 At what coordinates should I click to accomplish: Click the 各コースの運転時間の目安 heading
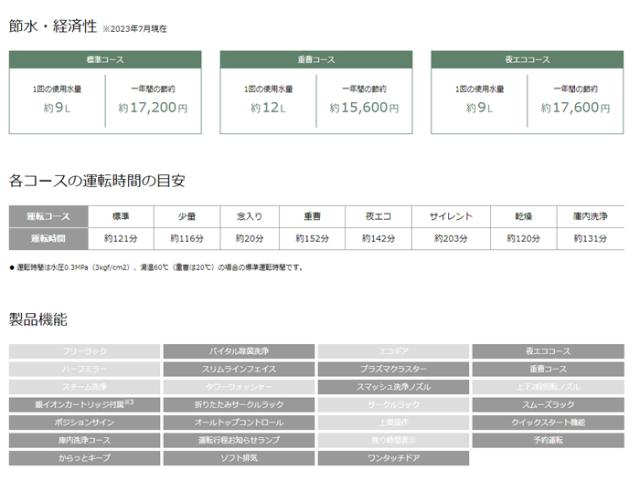tap(97, 180)
